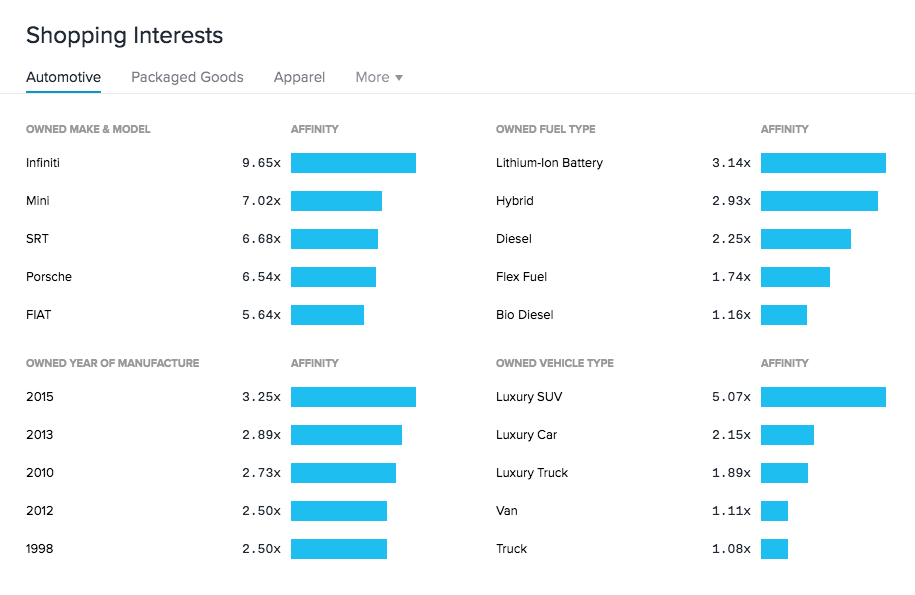
Task: Open the More dropdown arrow
Action: click(399, 78)
